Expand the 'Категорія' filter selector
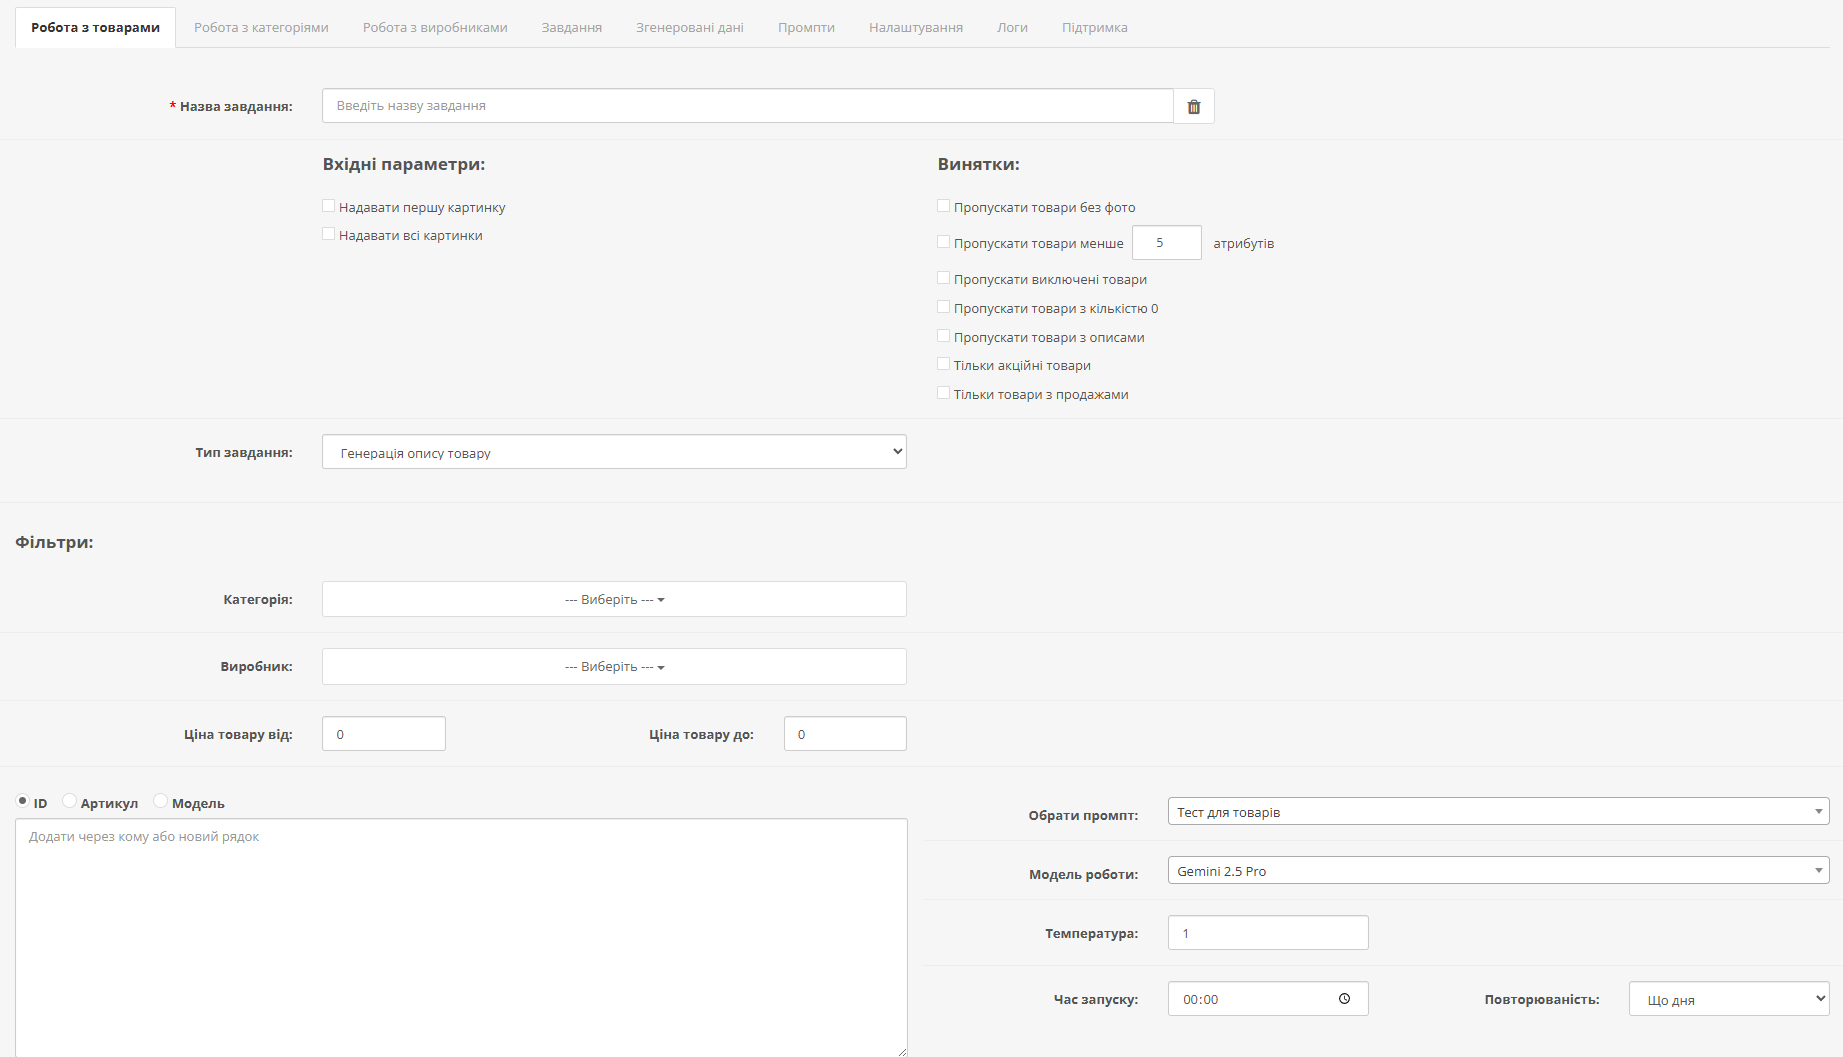 pyautogui.click(x=614, y=600)
